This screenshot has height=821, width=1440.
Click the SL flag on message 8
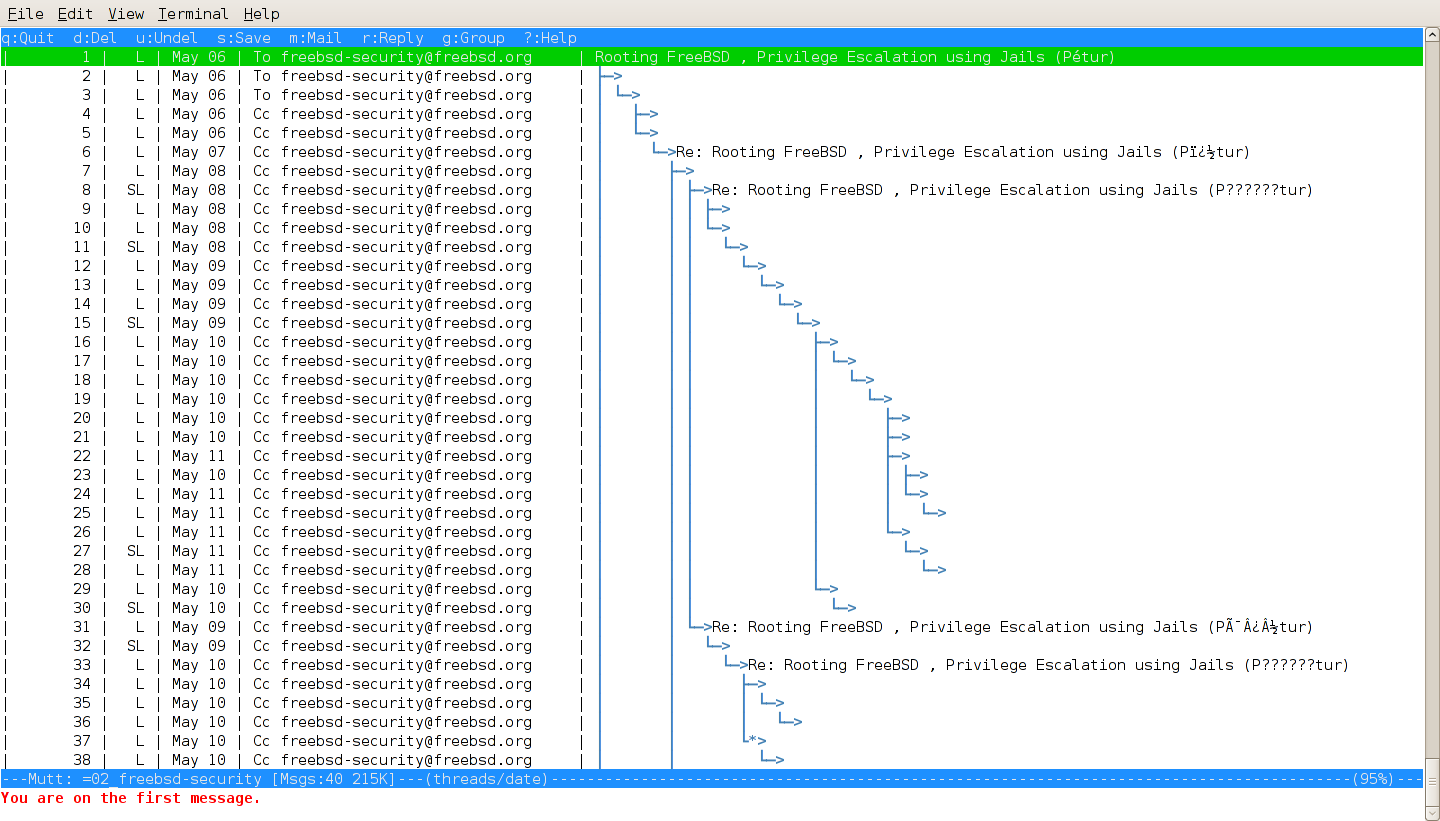136,190
